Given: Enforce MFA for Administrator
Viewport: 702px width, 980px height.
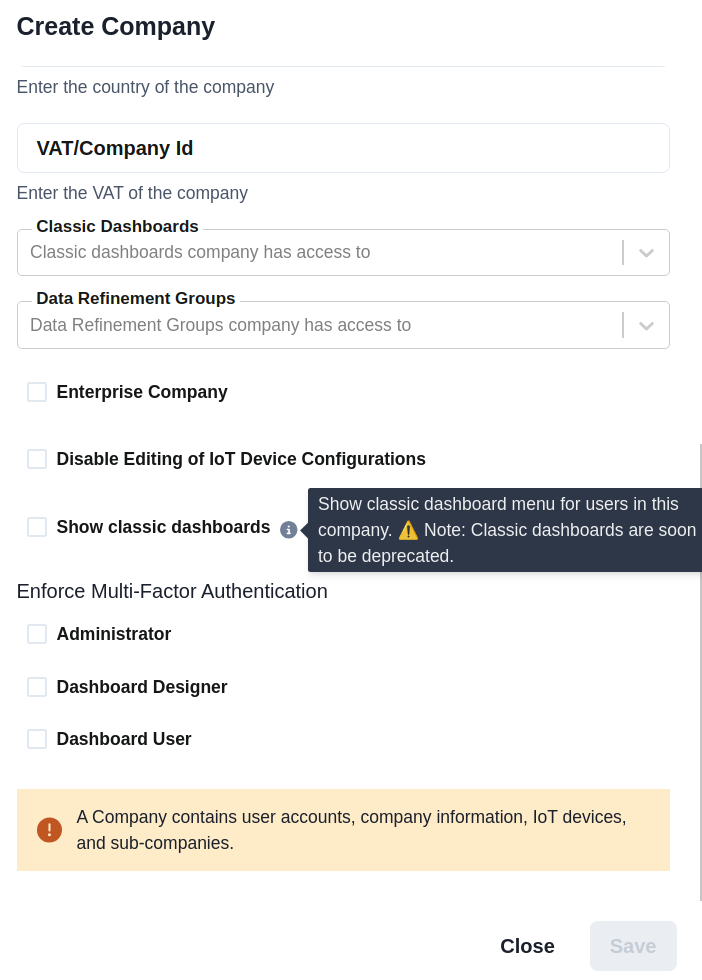Looking at the screenshot, I should [37, 634].
